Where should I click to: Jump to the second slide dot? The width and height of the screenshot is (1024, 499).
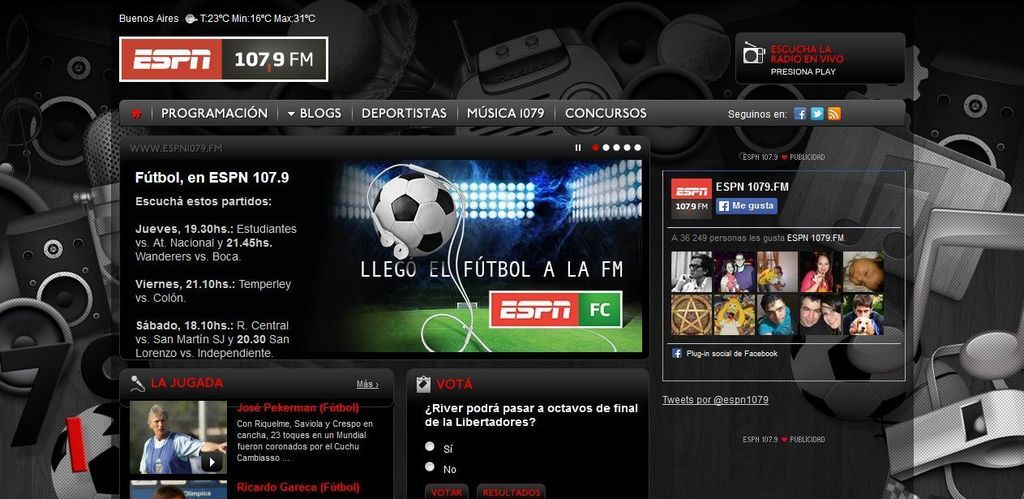pos(606,148)
